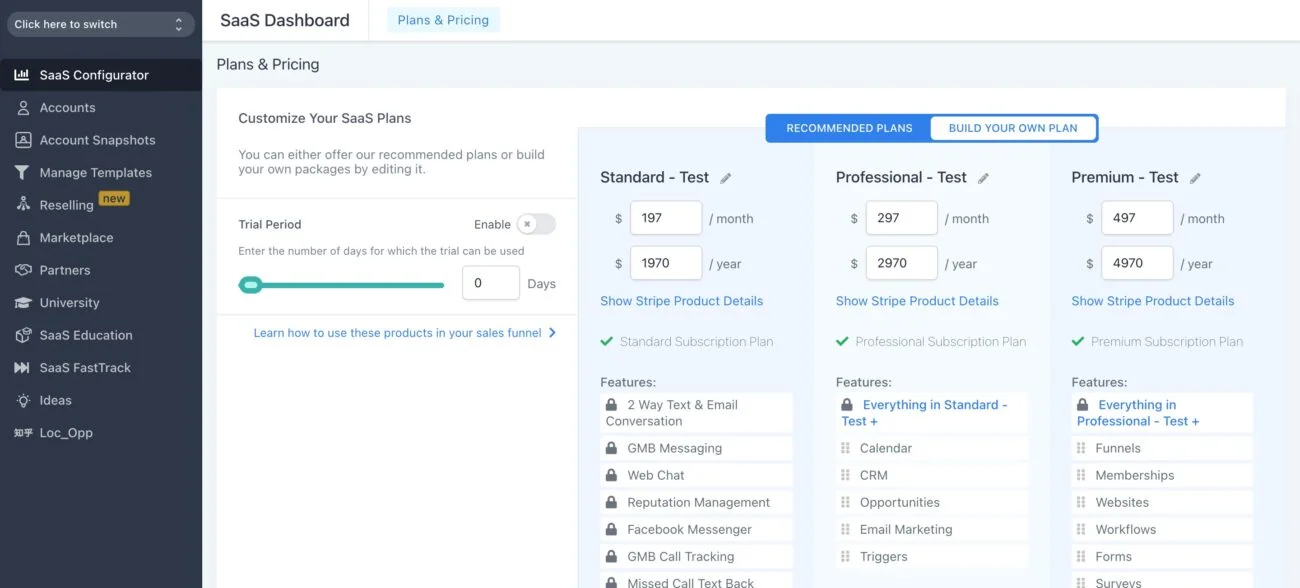Screen dimensions: 1300x588
Task: Switch to the BUILD YOUR OWN PLAN tab
Action: 1013,127
